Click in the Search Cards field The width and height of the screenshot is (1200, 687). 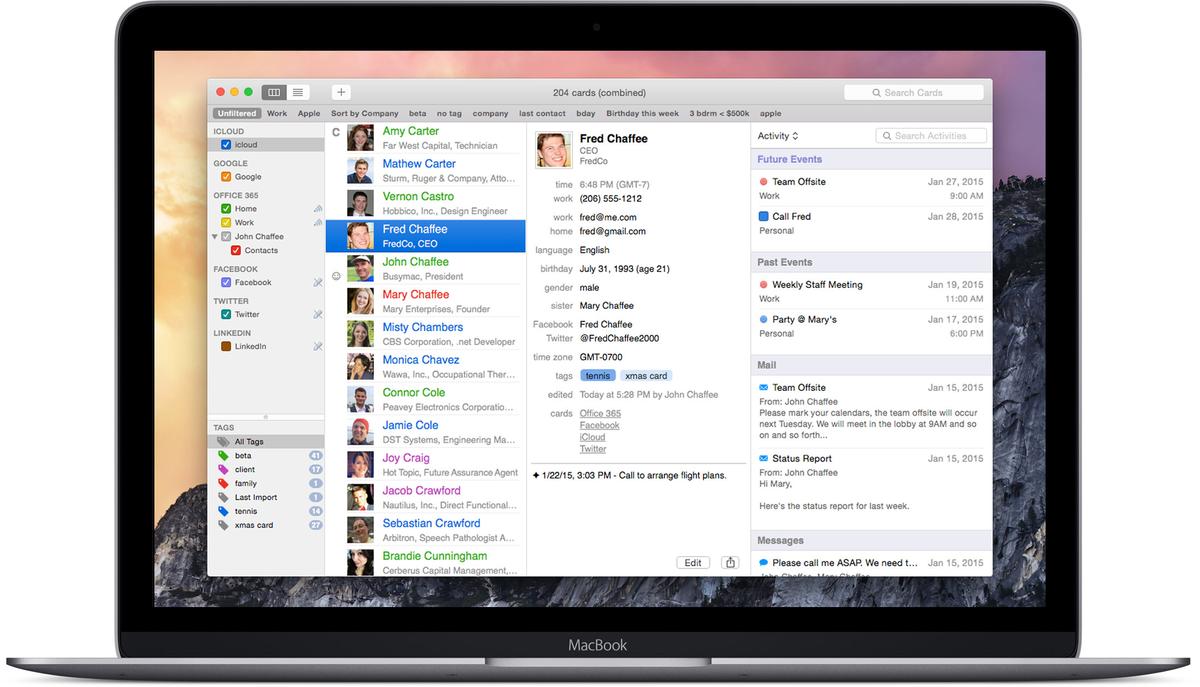pos(916,93)
